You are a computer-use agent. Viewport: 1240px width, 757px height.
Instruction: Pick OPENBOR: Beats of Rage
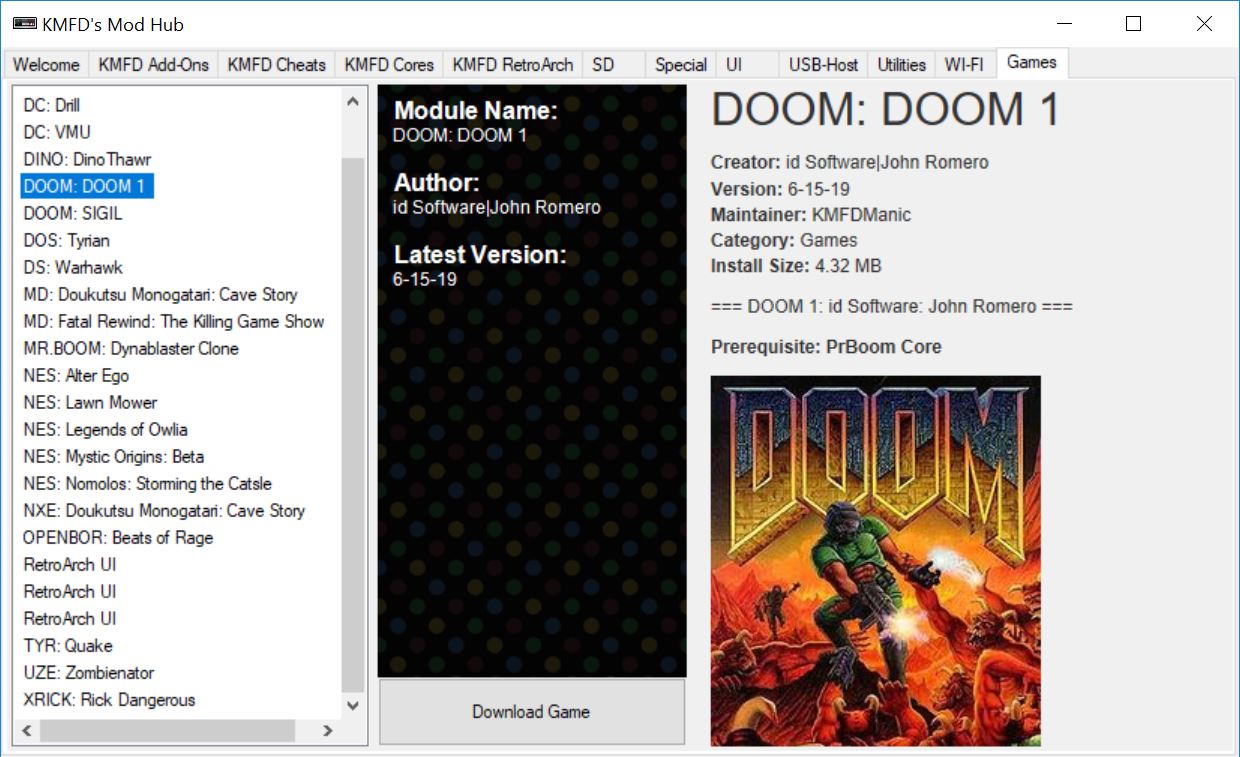pyautogui.click(x=118, y=537)
